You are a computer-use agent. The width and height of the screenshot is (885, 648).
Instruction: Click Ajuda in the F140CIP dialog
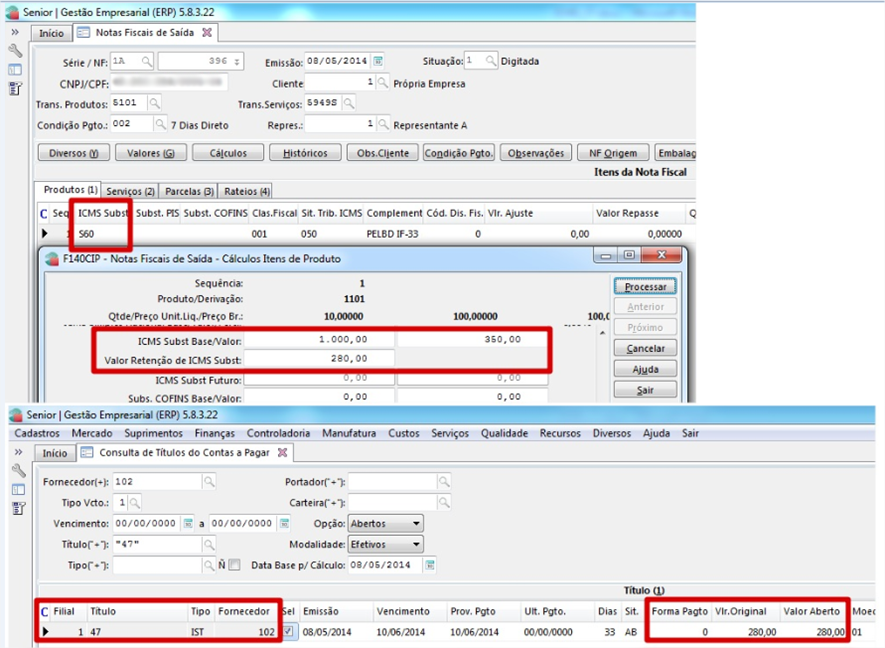point(645,369)
